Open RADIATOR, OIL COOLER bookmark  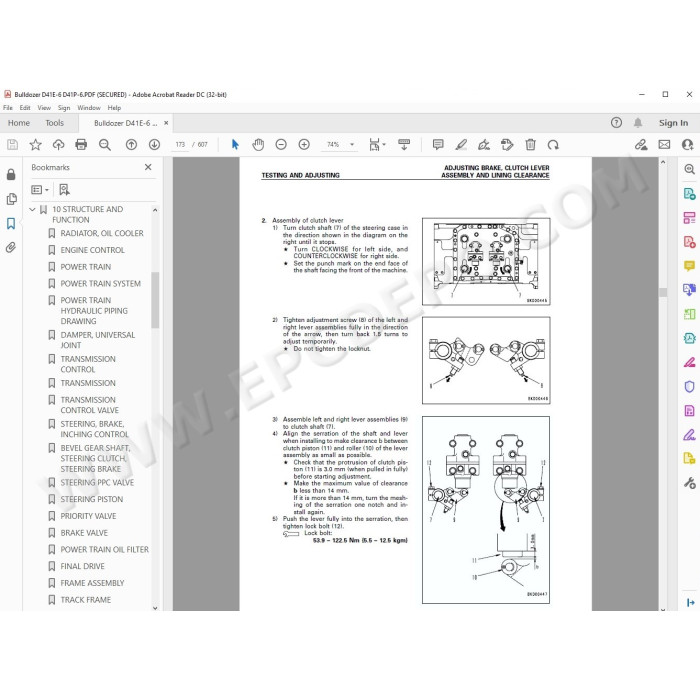[x=102, y=233]
